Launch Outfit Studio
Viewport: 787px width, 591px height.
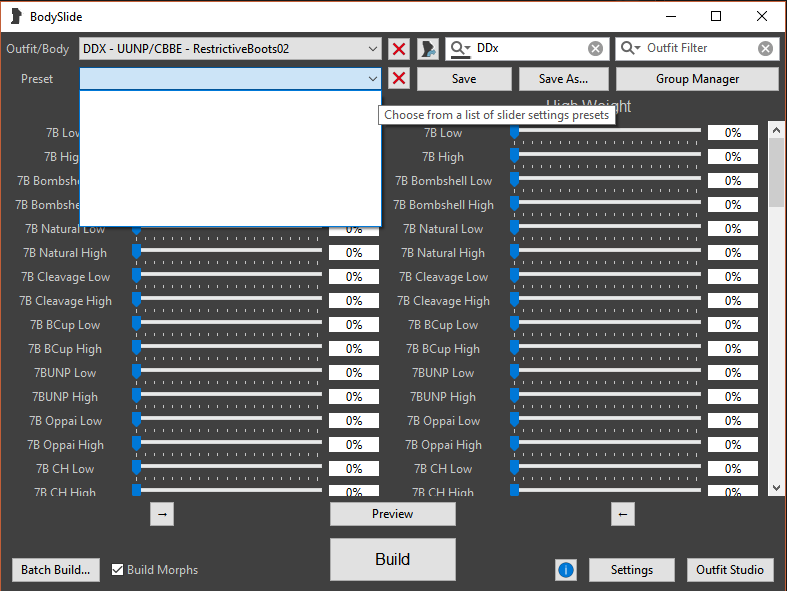coord(730,570)
